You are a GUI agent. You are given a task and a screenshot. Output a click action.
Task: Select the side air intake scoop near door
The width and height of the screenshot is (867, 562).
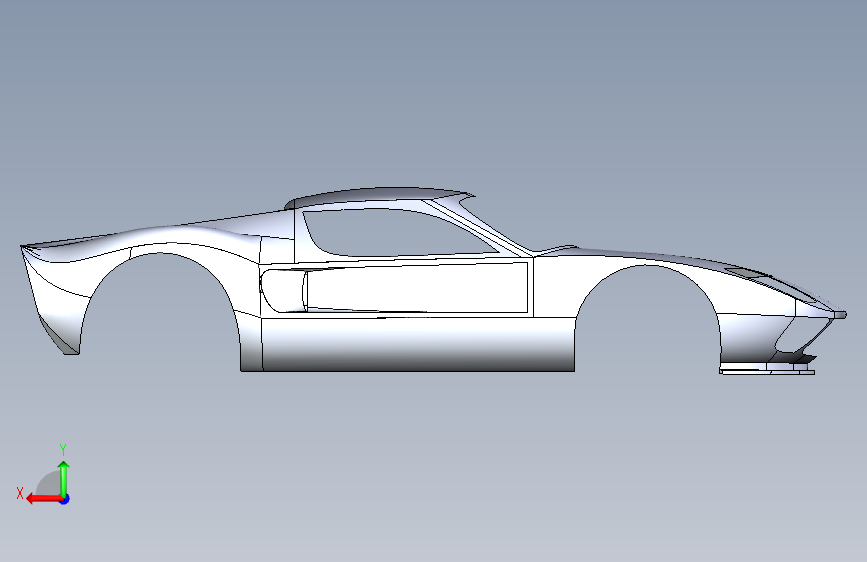click(x=283, y=290)
